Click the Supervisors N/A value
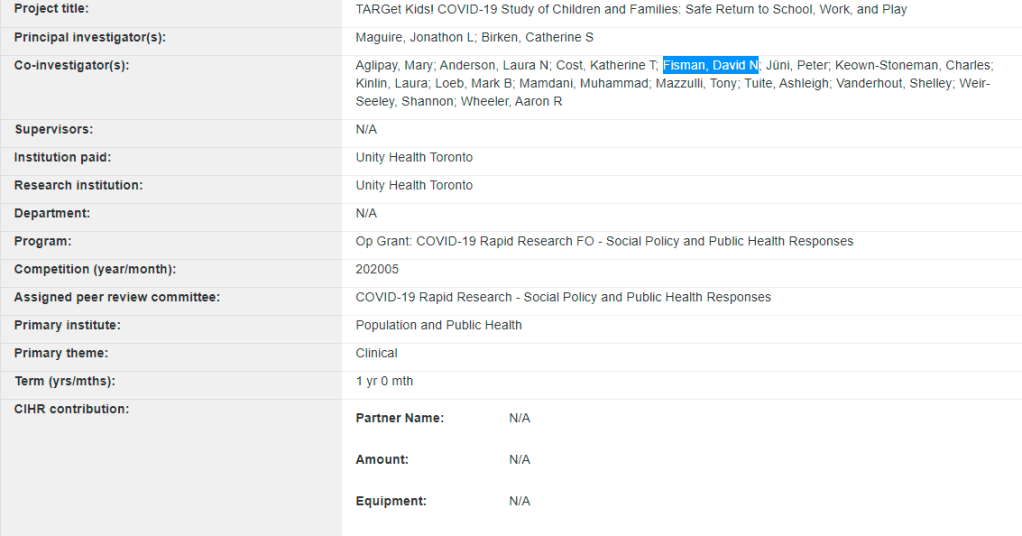 (366, 129)
